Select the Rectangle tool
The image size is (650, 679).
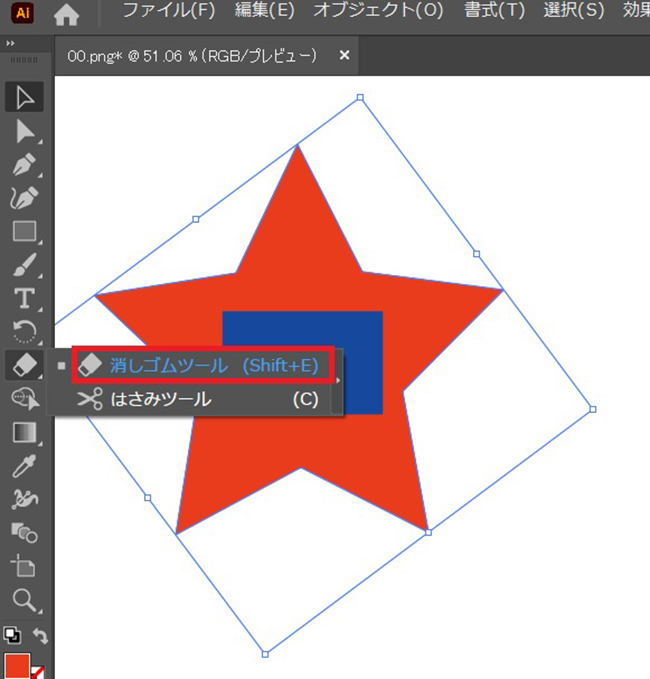click(24, 231)
